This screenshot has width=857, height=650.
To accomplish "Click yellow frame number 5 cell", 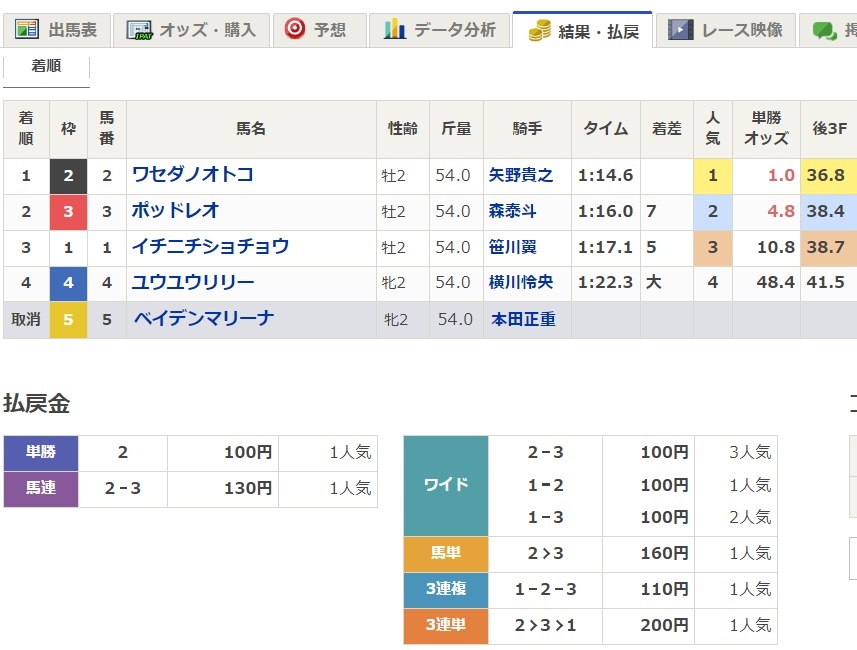I will [68, 320].
